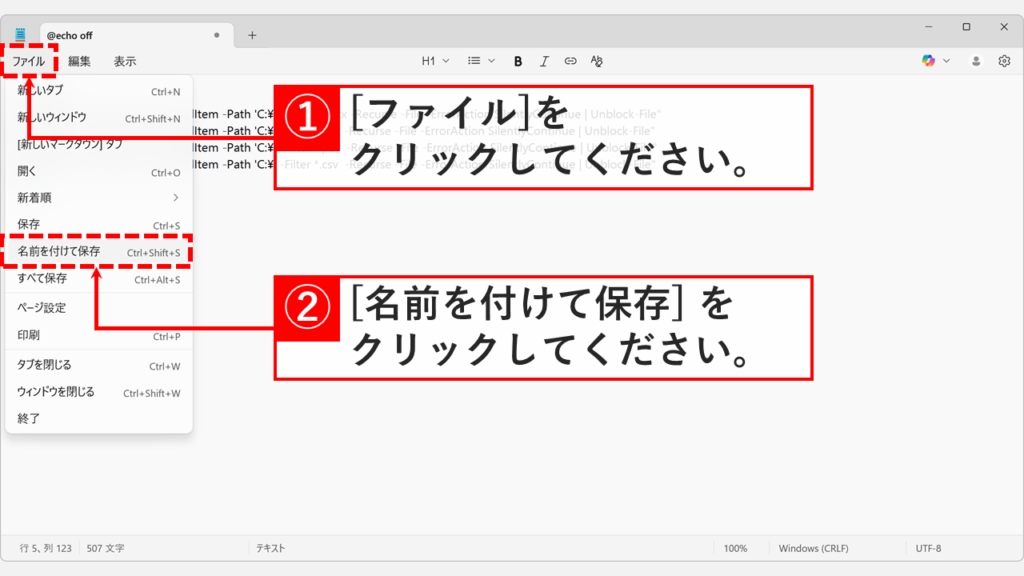
Task: Click the 100% zoom level in status bar
Action: (735, 548)
